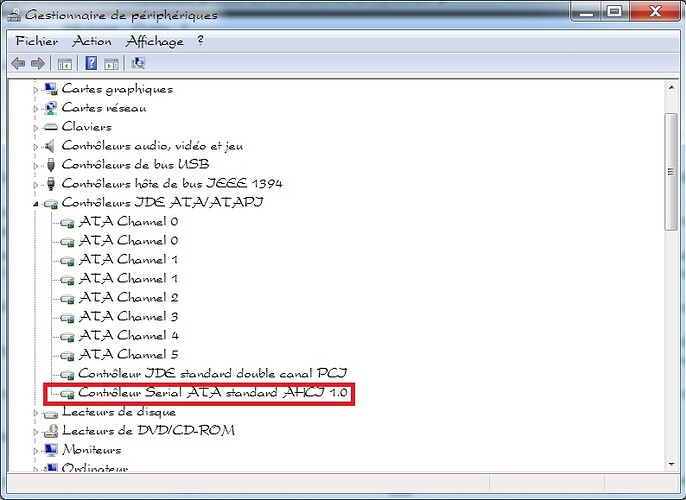
Task: Open the Affichage menu
Action: tap(154, 41)
